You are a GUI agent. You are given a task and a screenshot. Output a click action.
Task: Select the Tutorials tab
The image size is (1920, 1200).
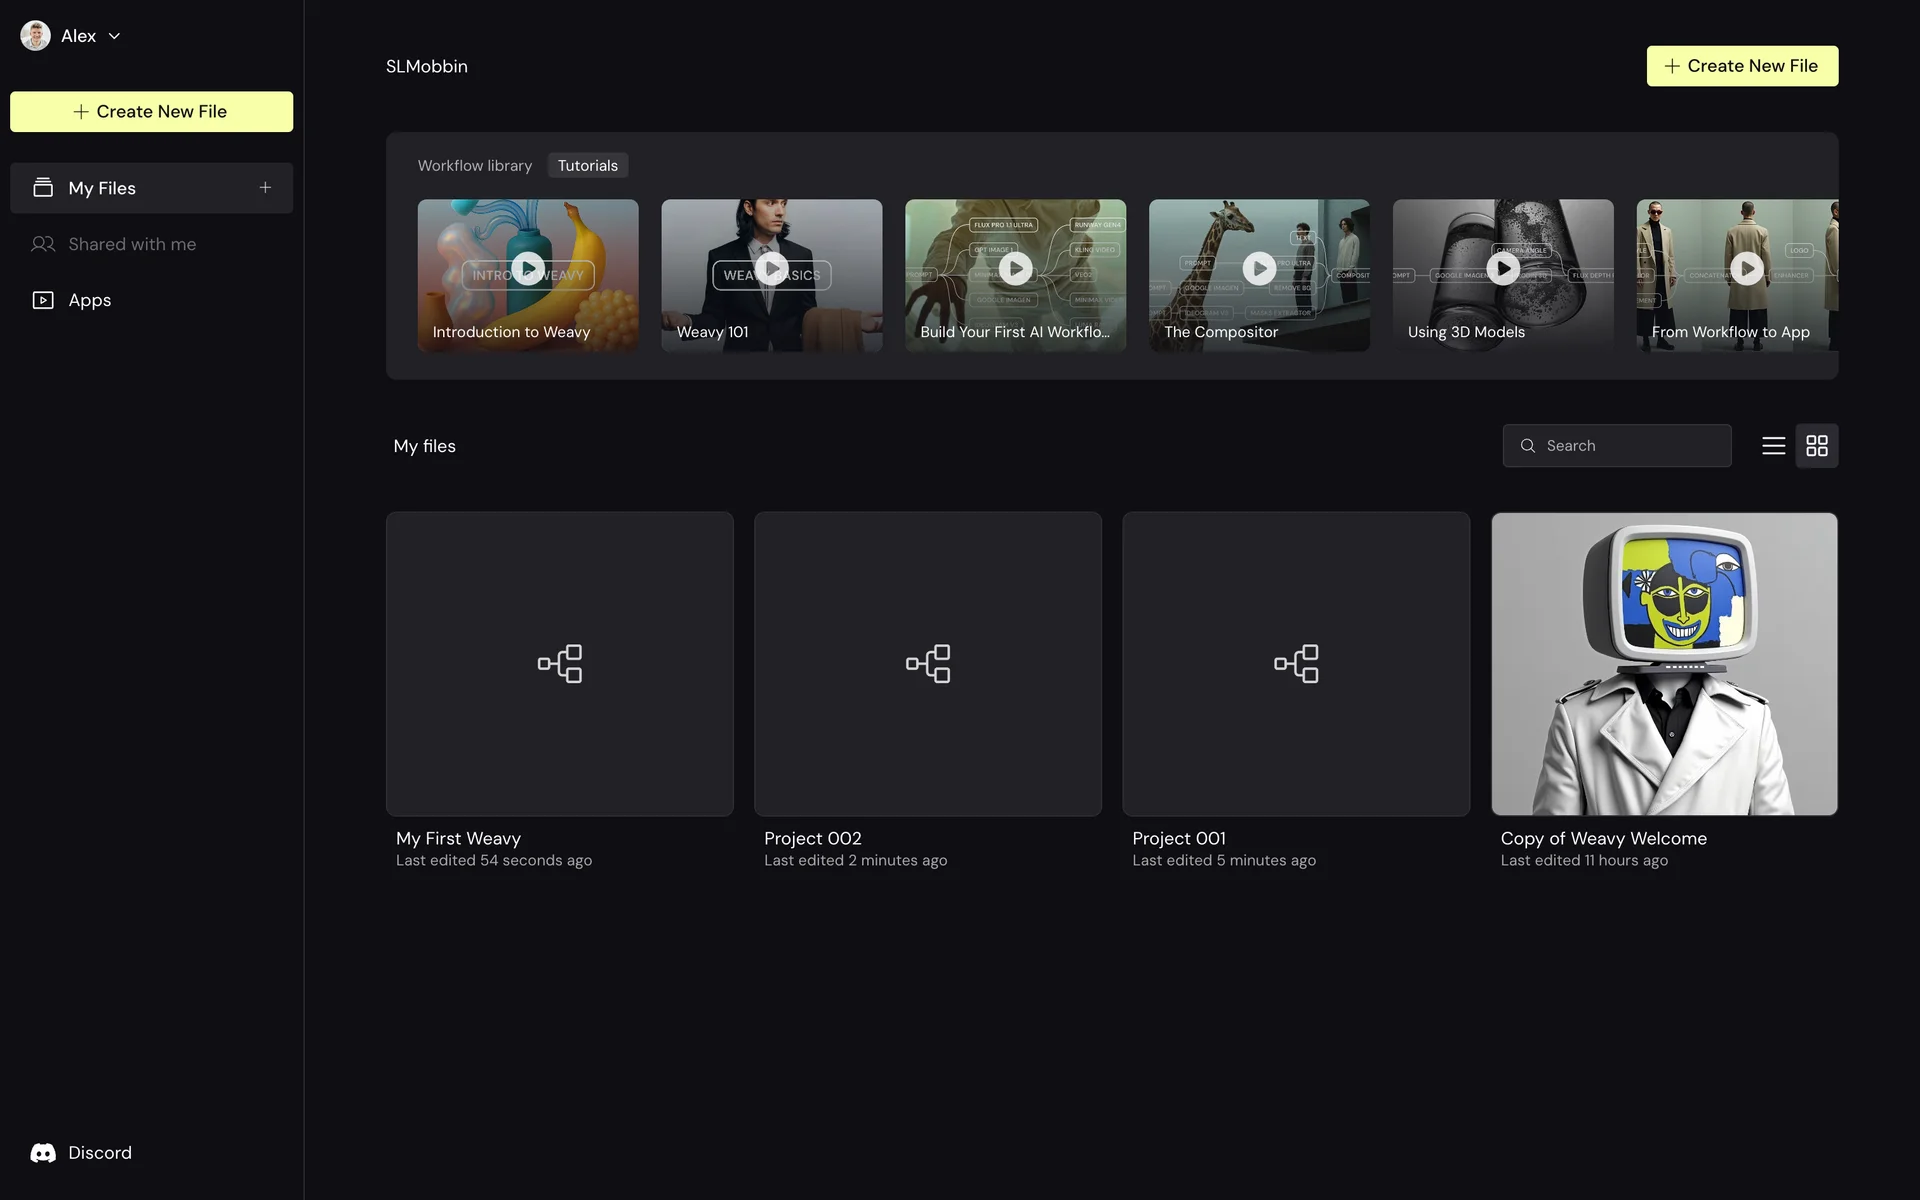click(x=587, y=166)
